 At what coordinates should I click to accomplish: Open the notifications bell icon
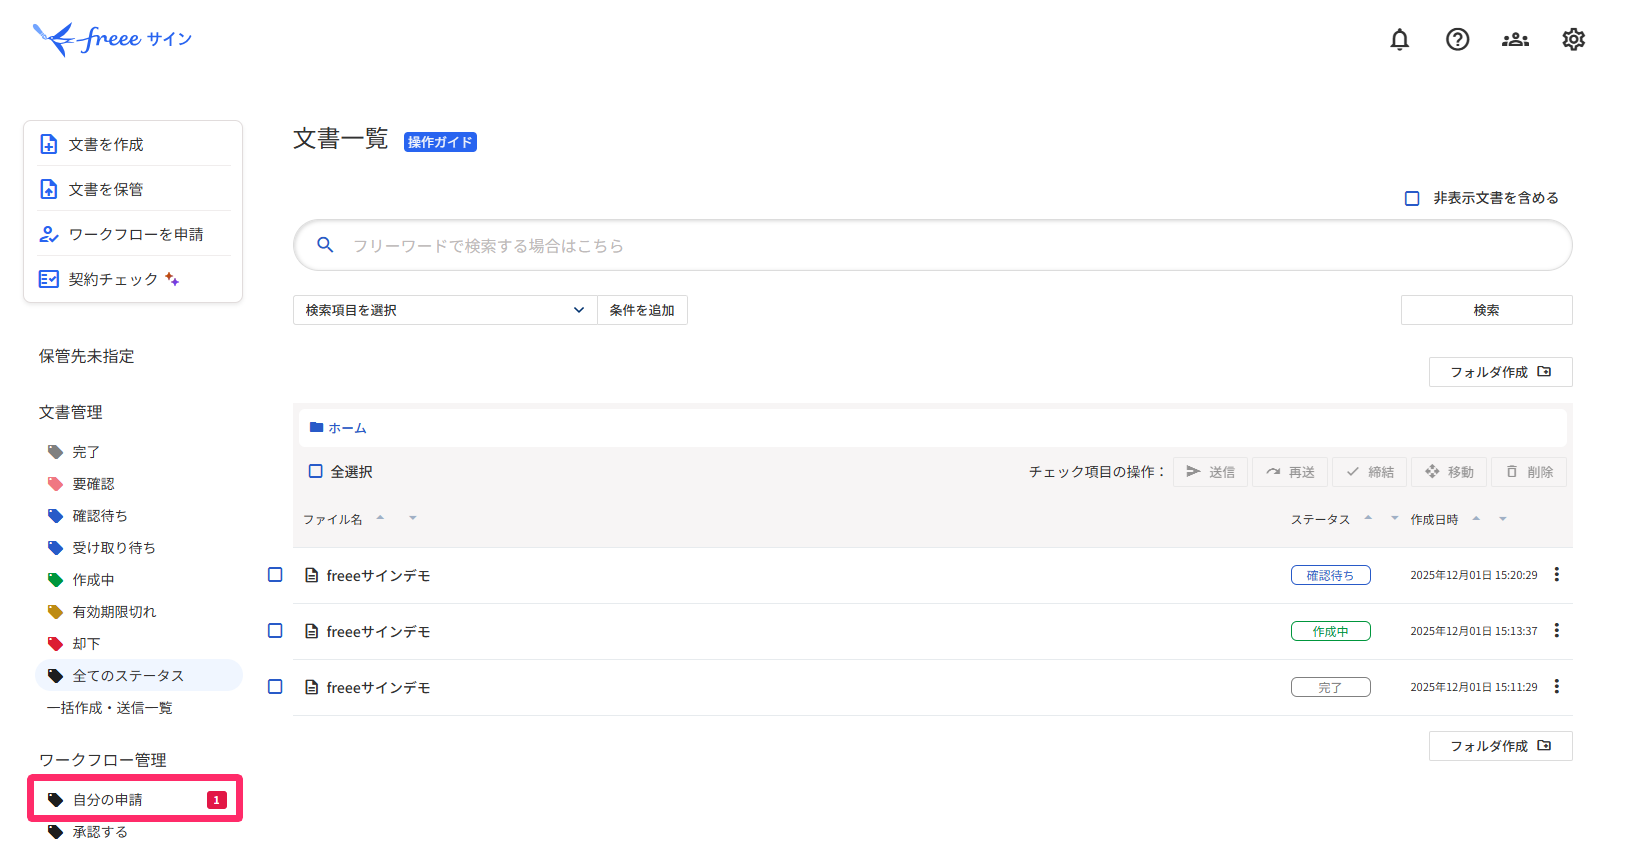pos(1400,39)
